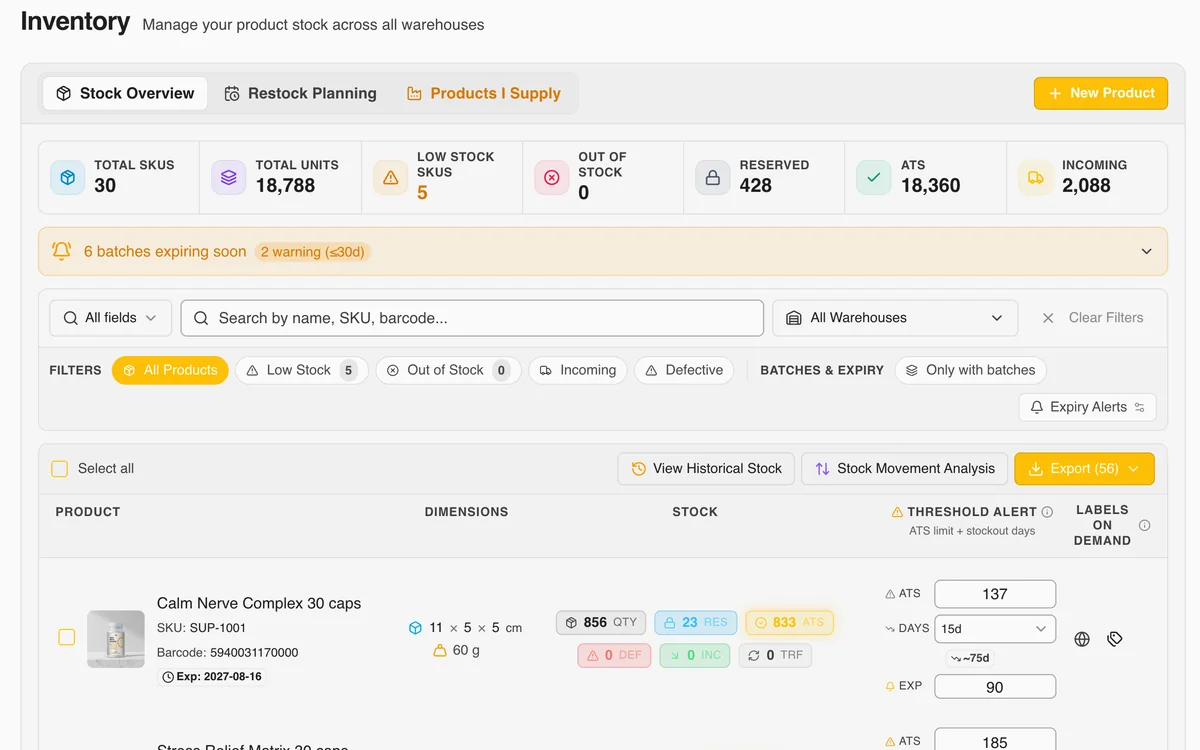Open the Products I Supply tab

coord(484,93)
